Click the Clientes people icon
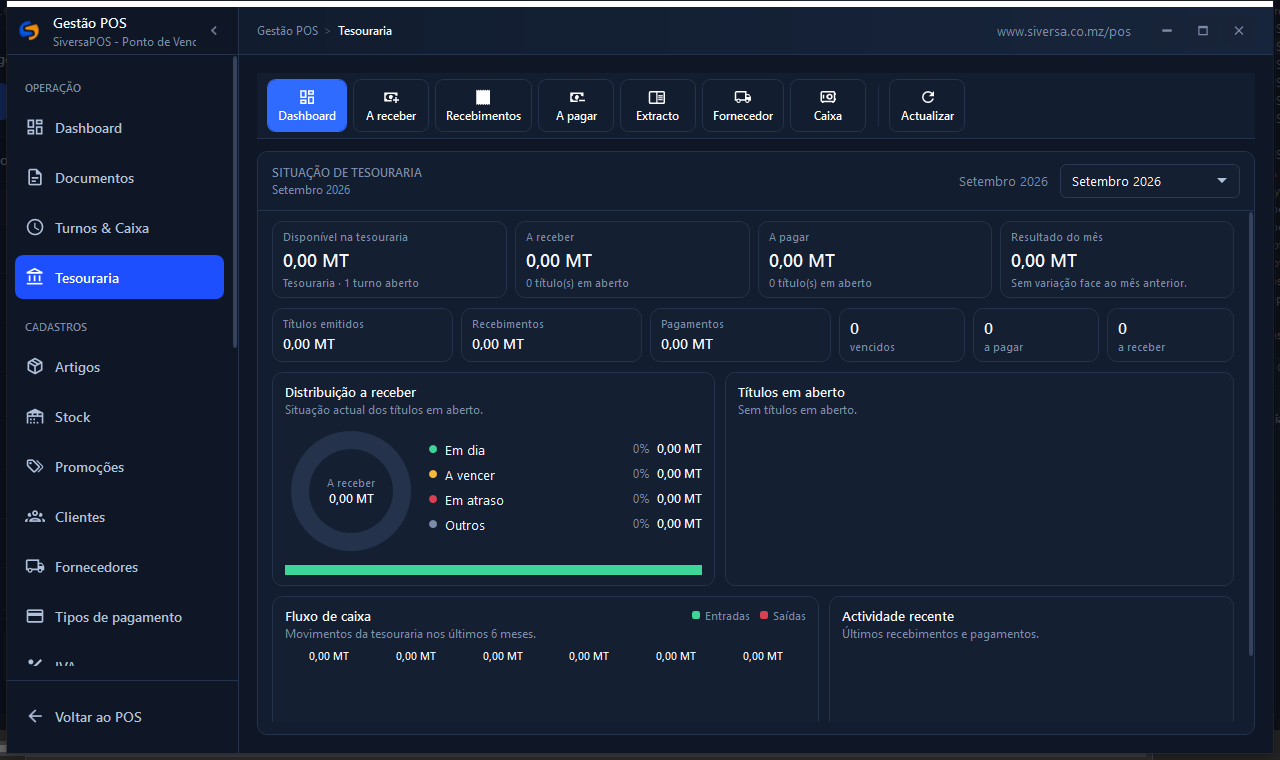The width and height of the screenshot is (1280, 760). click(x=35, y=517)
